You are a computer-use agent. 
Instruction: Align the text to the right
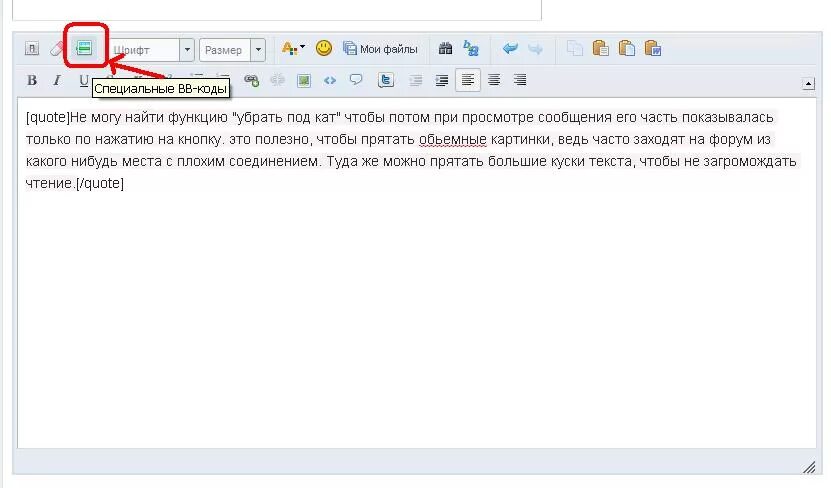pos(520,80)
